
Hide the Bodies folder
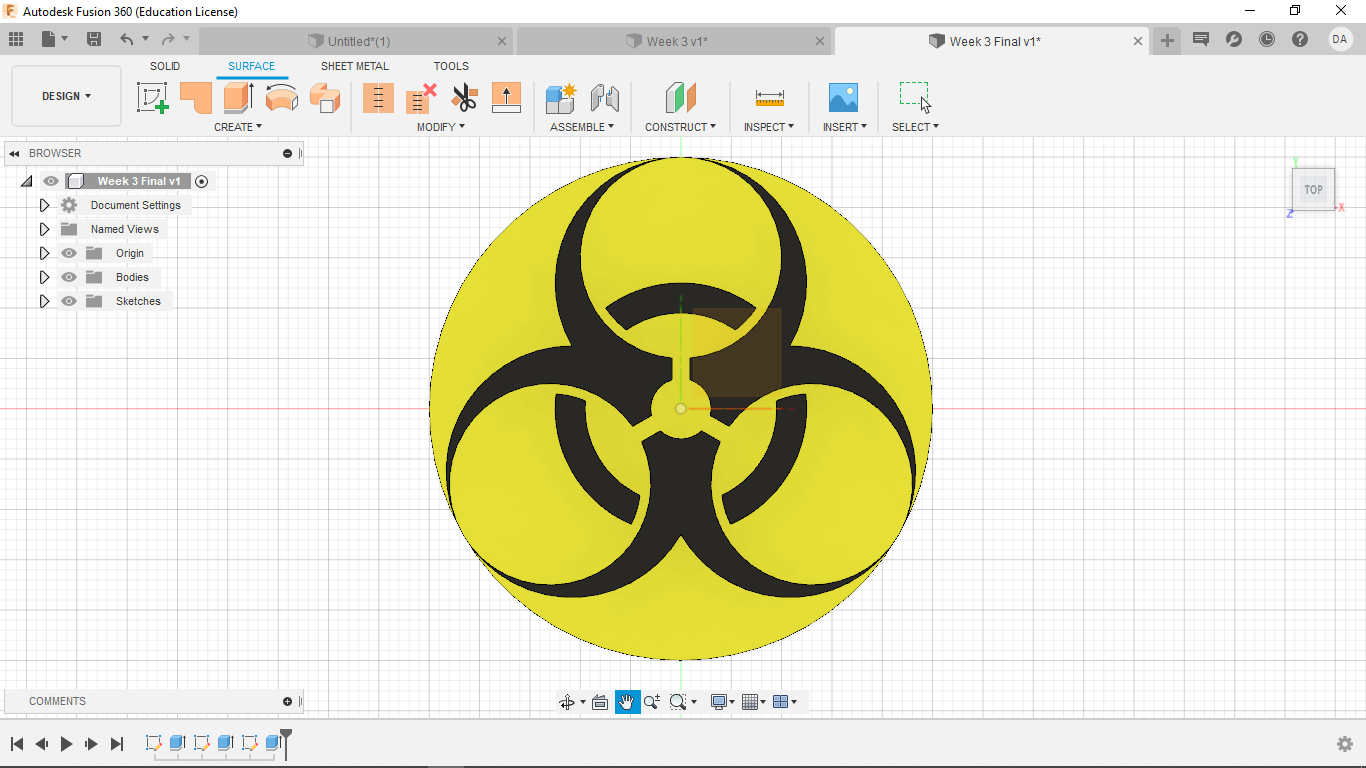(x=69, y=277)
